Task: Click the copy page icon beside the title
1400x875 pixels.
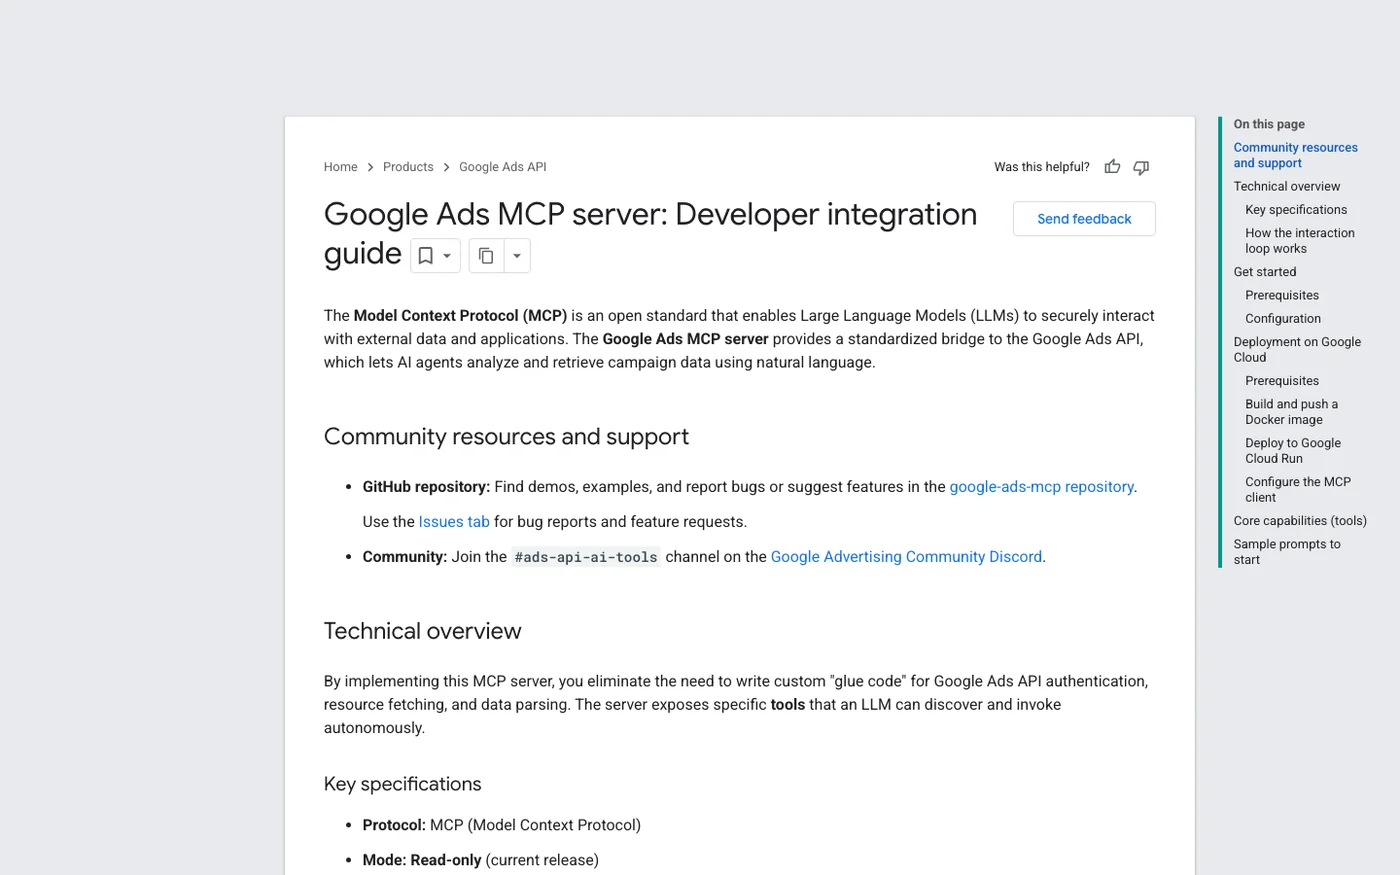Action: click(486, 256)
